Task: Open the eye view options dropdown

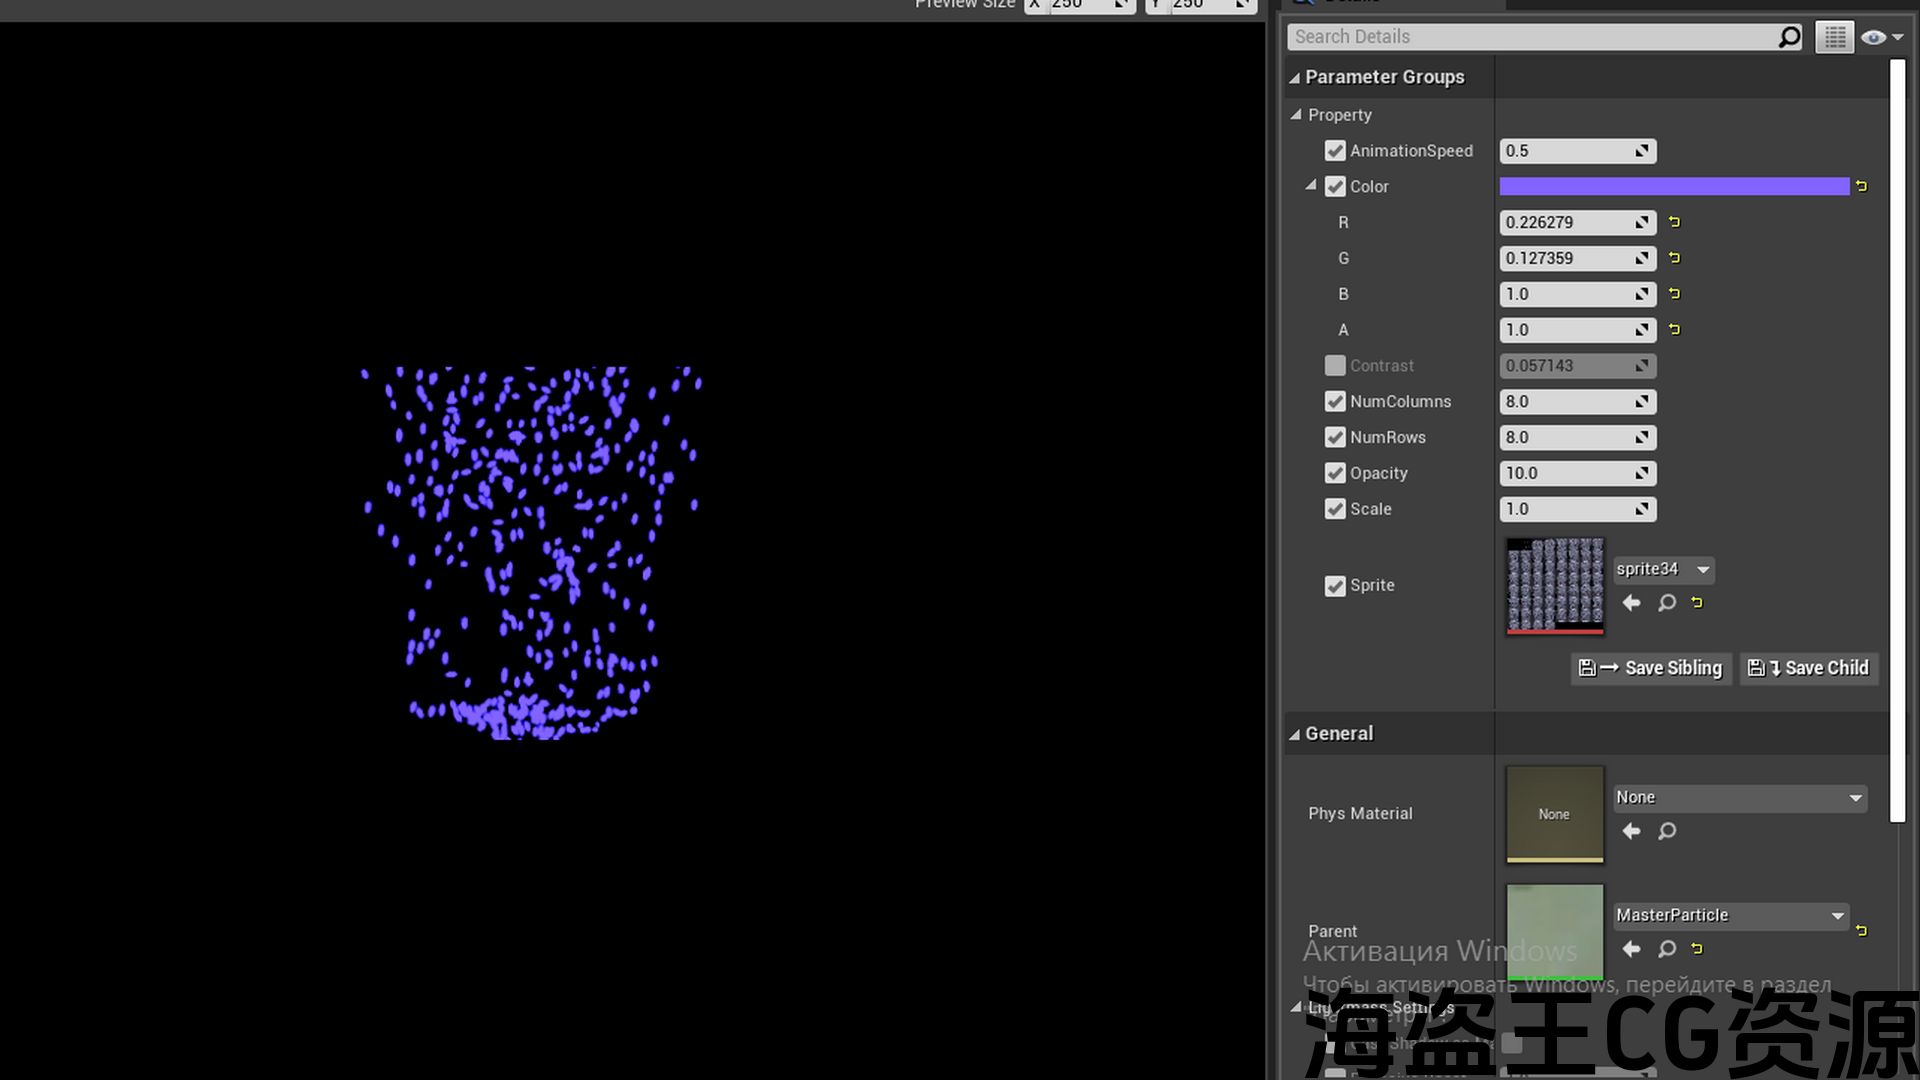Action: pos(1881,37)
